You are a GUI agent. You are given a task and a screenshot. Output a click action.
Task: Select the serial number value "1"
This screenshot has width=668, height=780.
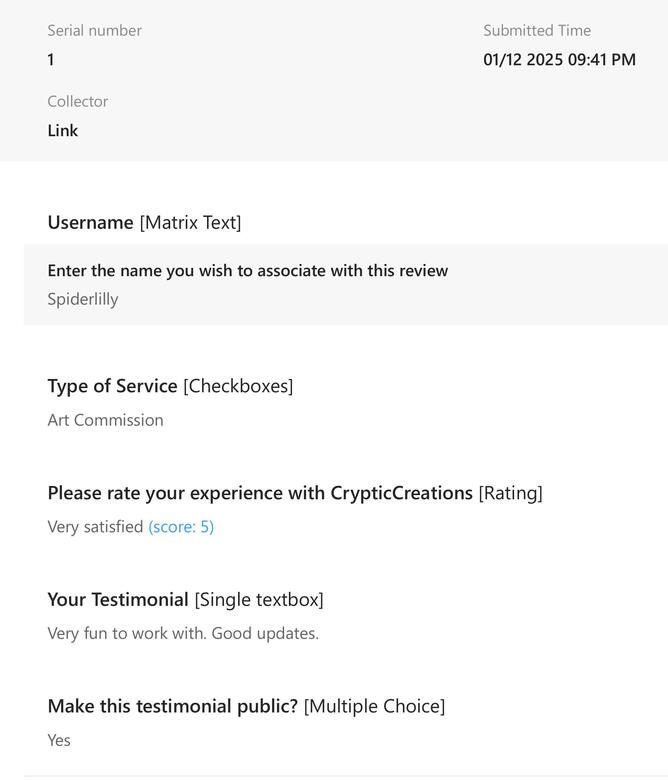pyautogui.click(x=51, y=60)
